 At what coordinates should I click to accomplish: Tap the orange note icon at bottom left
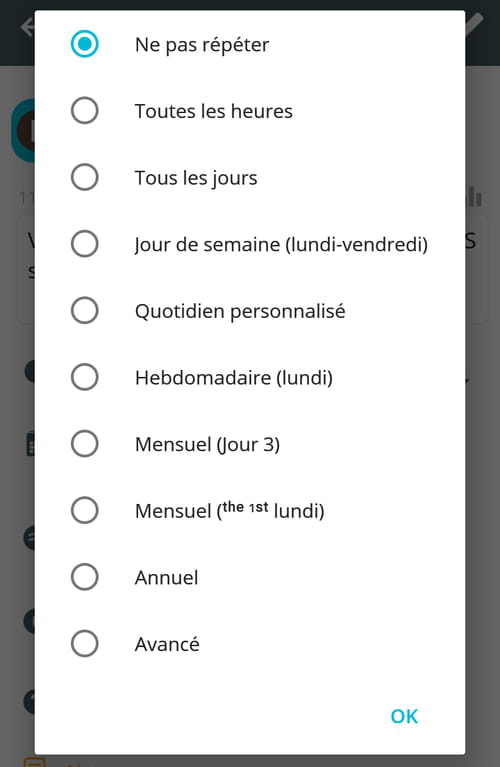(x=35, y=762)
